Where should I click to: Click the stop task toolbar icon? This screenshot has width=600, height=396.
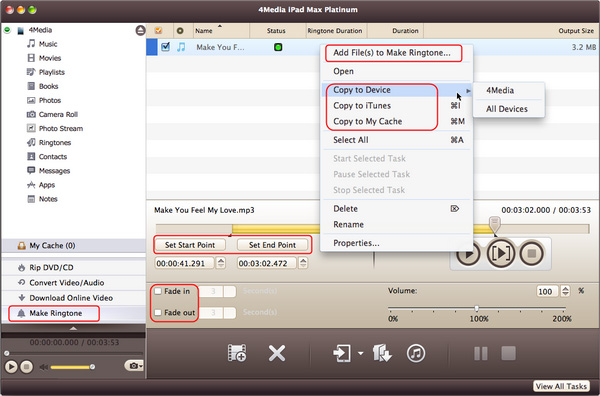pyautogui.click(x=508, y=353)
